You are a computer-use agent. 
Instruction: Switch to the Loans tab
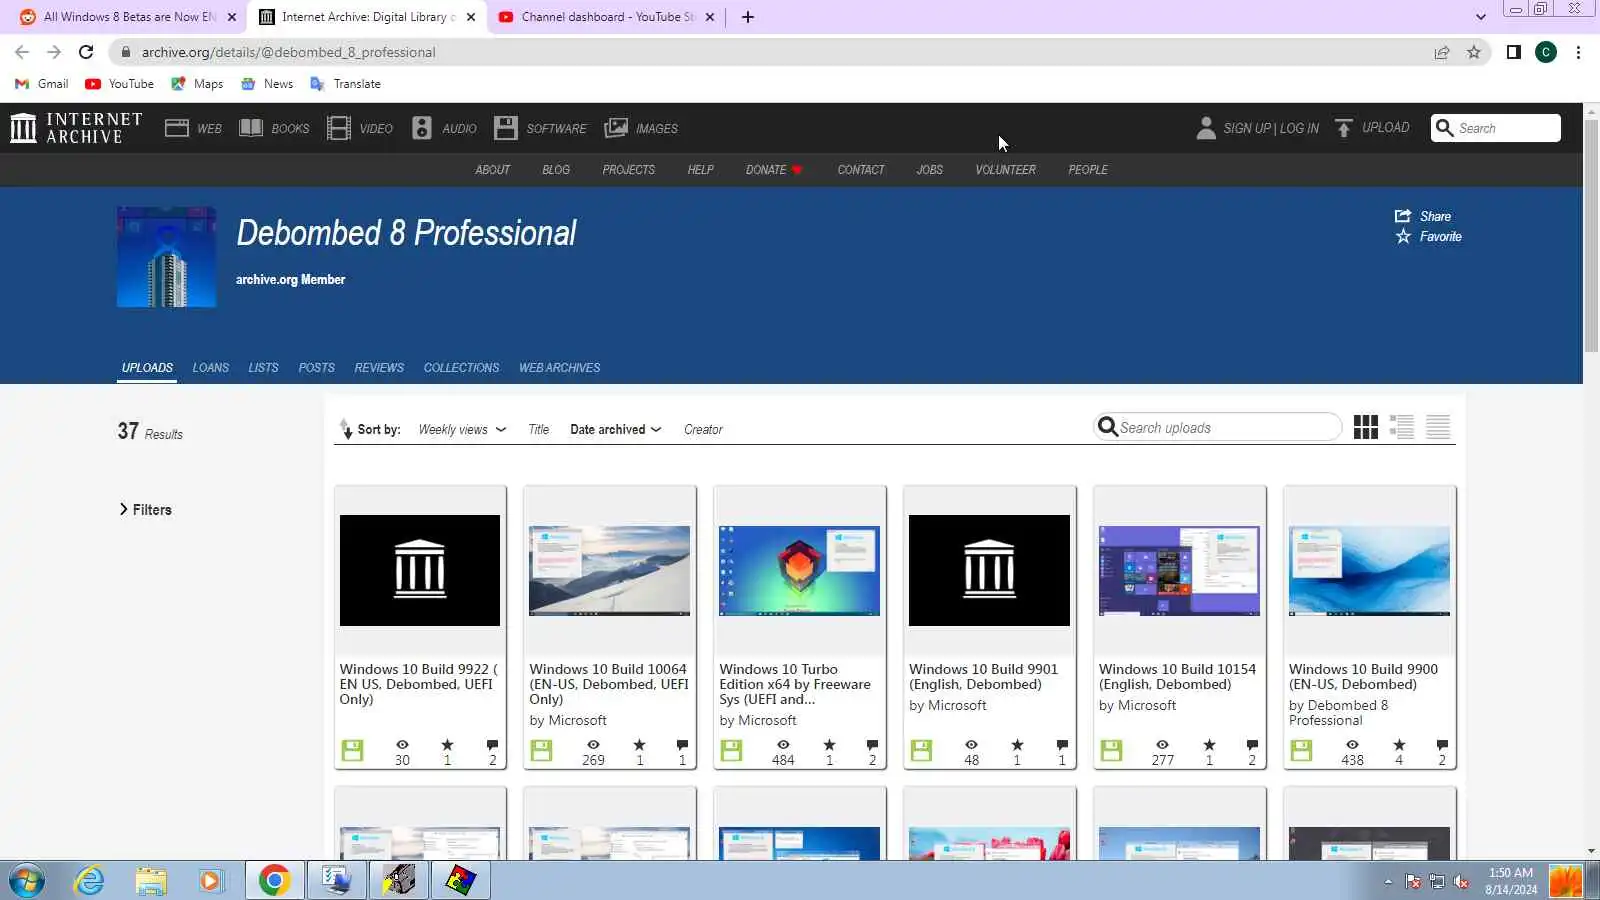[211, 368]
